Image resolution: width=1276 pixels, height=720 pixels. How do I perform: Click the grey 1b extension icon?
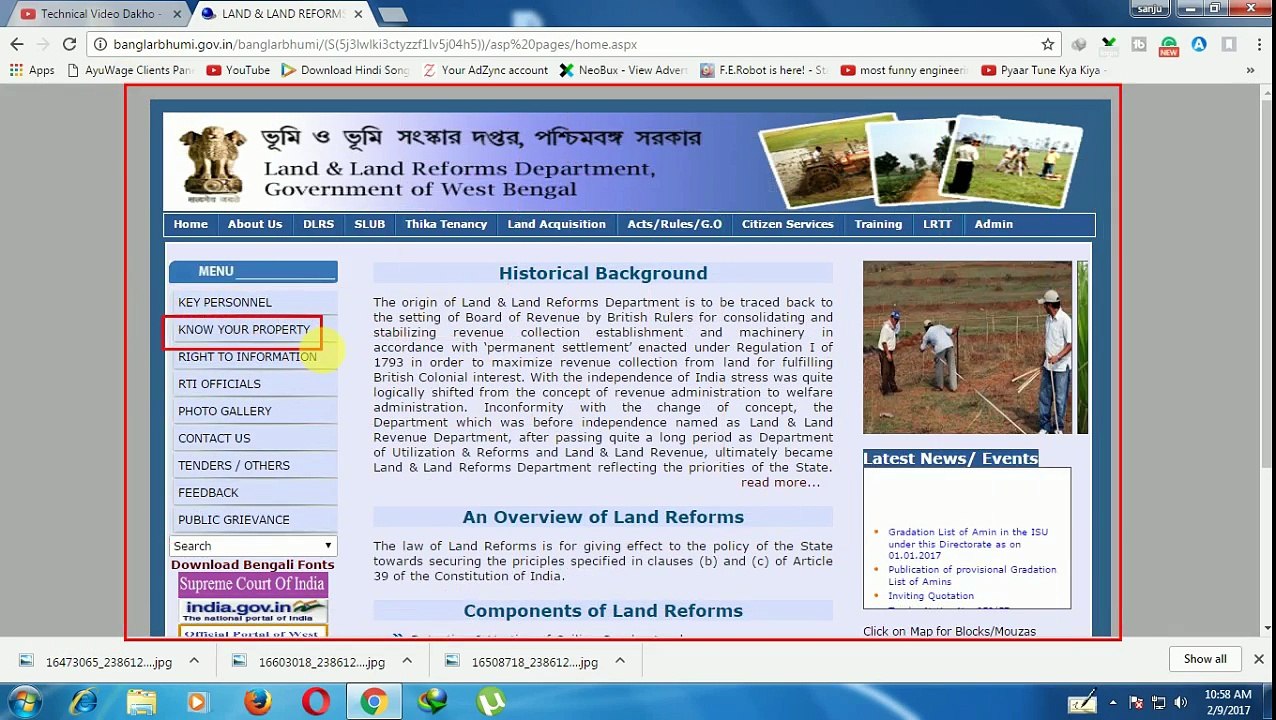(1139, 44)
